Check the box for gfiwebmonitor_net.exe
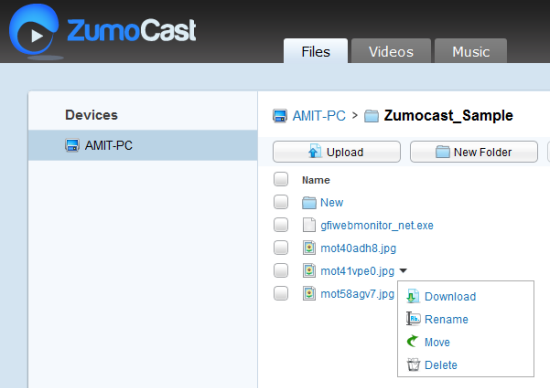 tap(281, 225)
